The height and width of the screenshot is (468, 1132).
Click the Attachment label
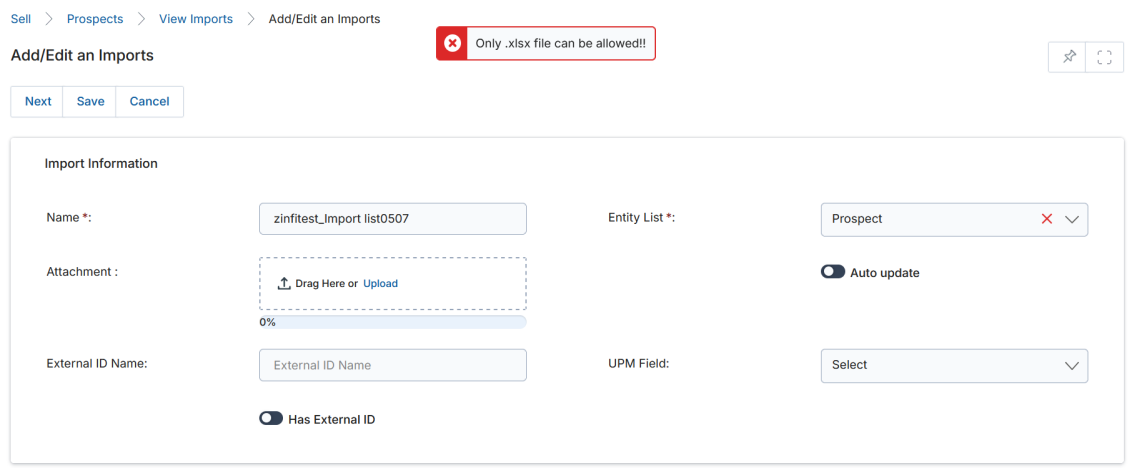click(82, 272)
